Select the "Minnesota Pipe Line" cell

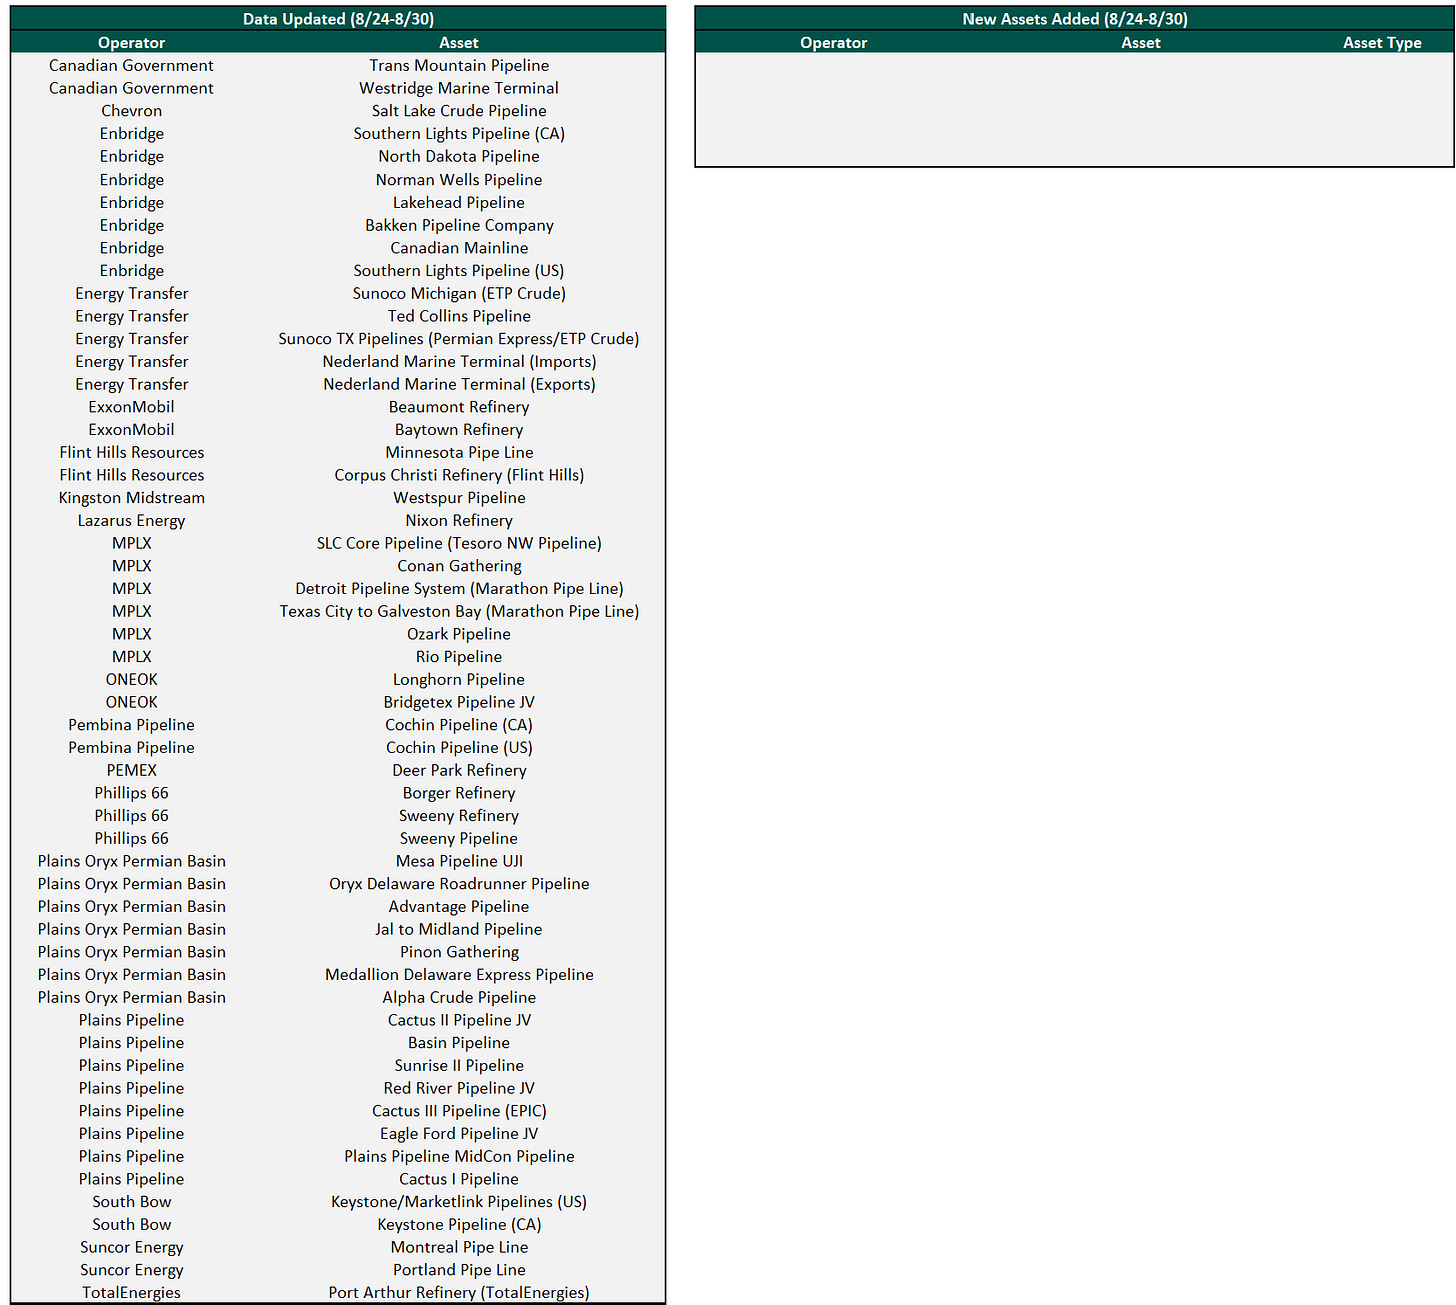tap(459, 453)
